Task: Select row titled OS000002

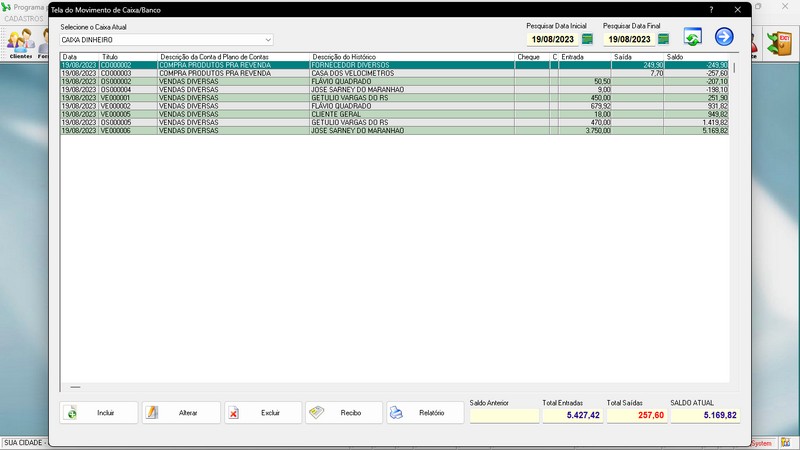Action: (394, 82)
